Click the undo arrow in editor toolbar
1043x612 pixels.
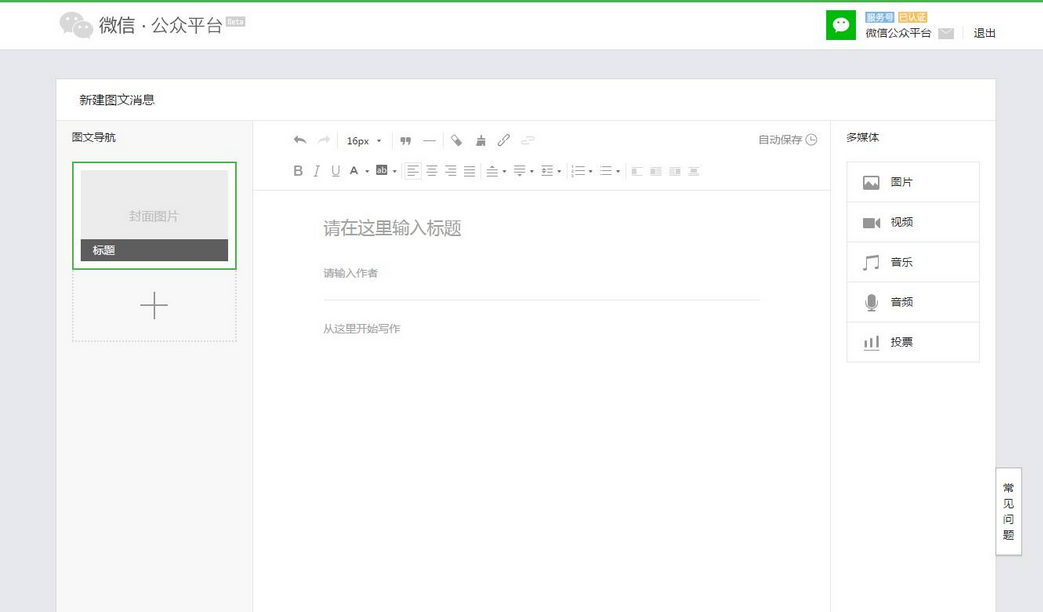[300, 141]
